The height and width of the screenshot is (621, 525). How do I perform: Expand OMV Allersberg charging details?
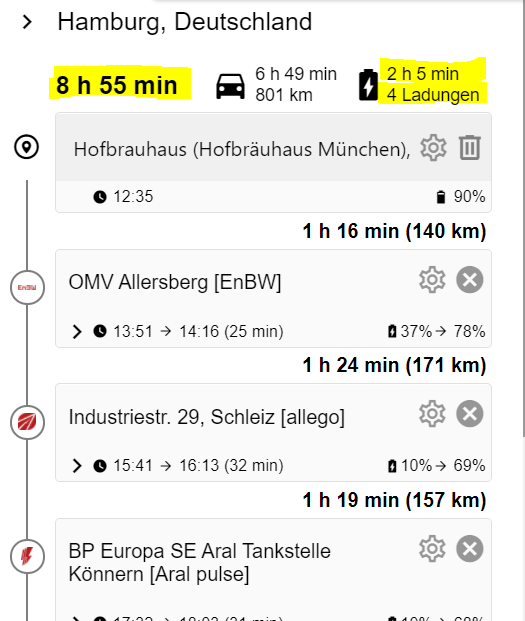click(x=77, y=331)
